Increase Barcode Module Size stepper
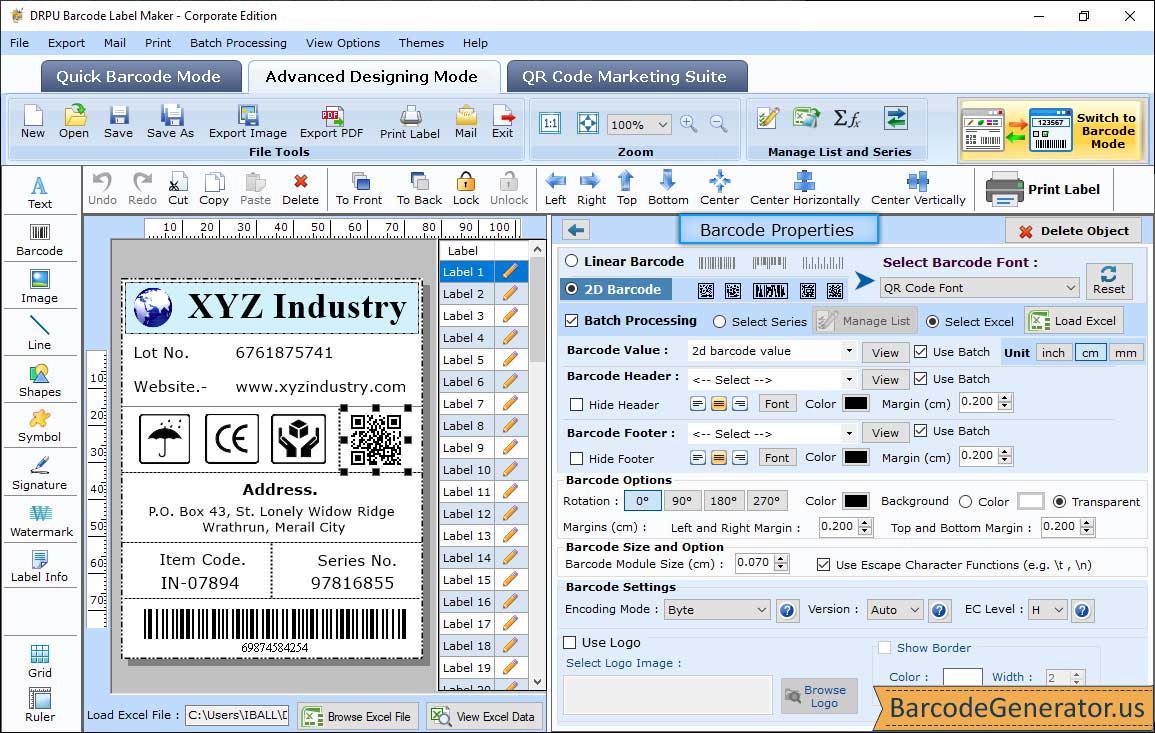Image resolution: width=1155 pixels, height=733 pixels. pos(782,558)
